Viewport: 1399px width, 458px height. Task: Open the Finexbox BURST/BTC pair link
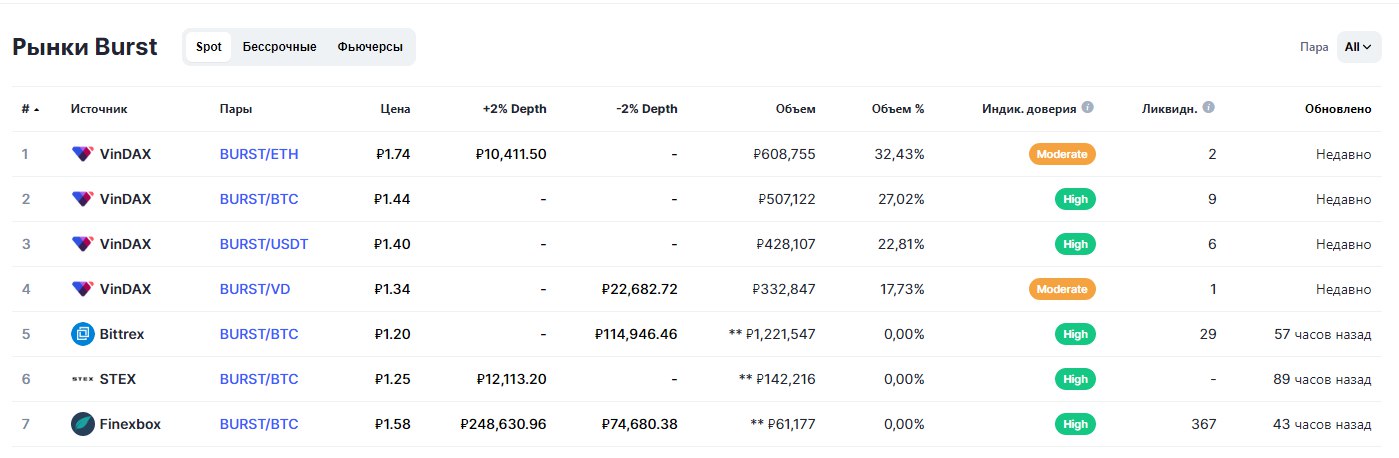pos(259,424)
